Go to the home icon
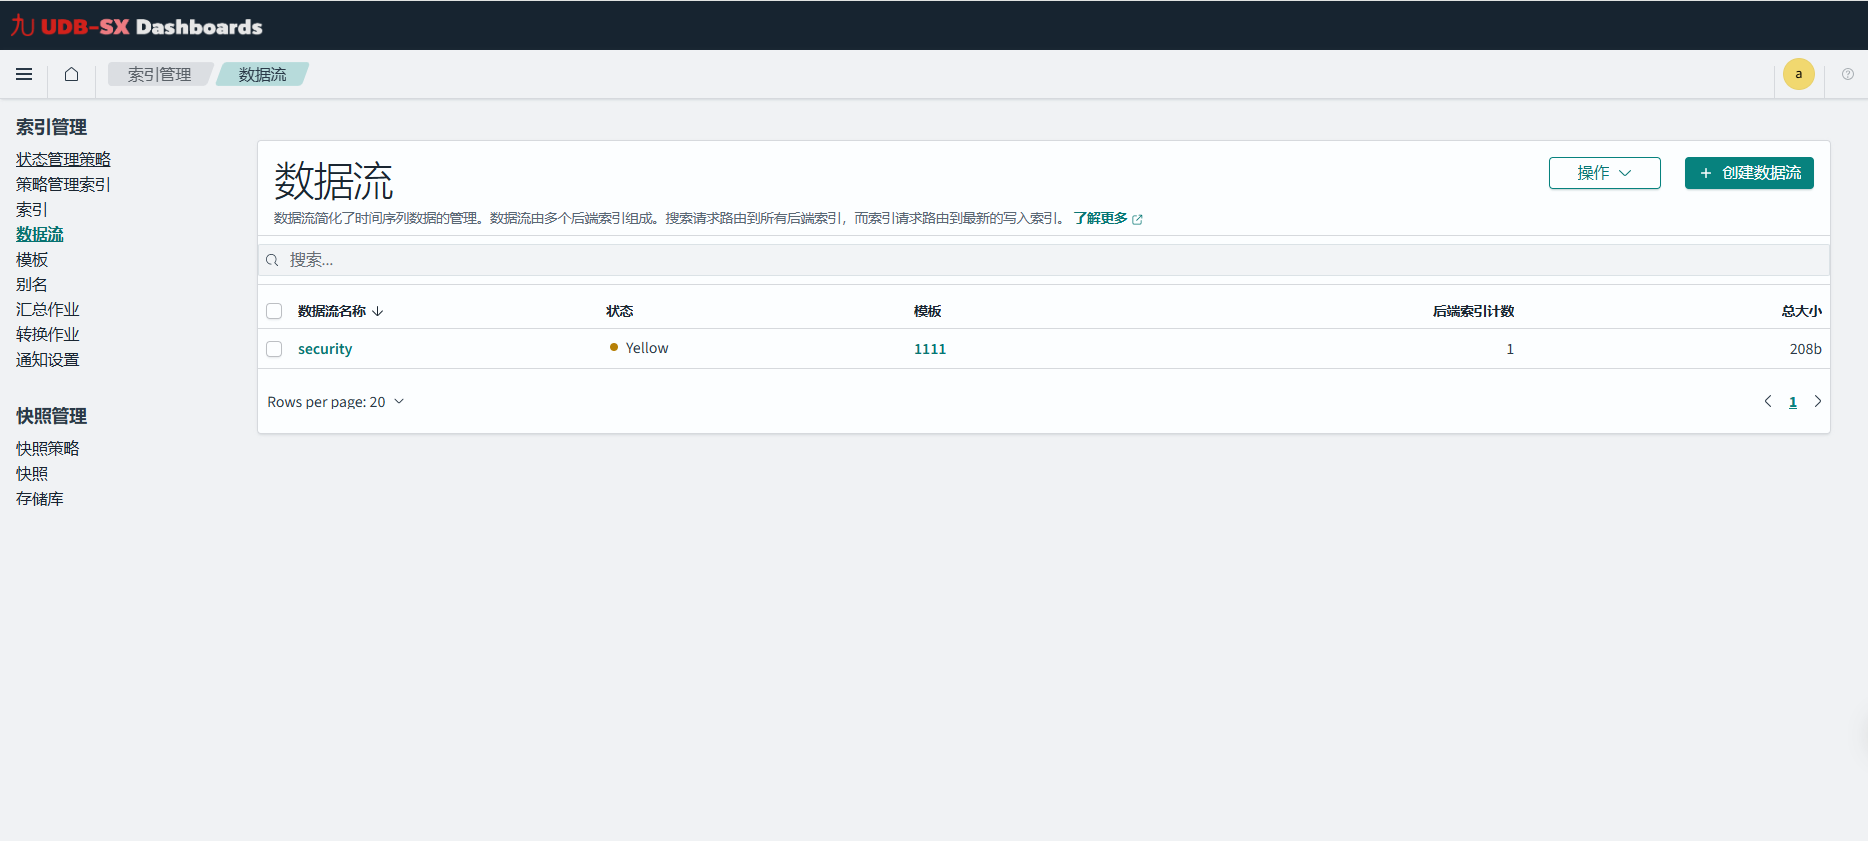The width and height of the screenshot is (1868, 841). [71, 74]
